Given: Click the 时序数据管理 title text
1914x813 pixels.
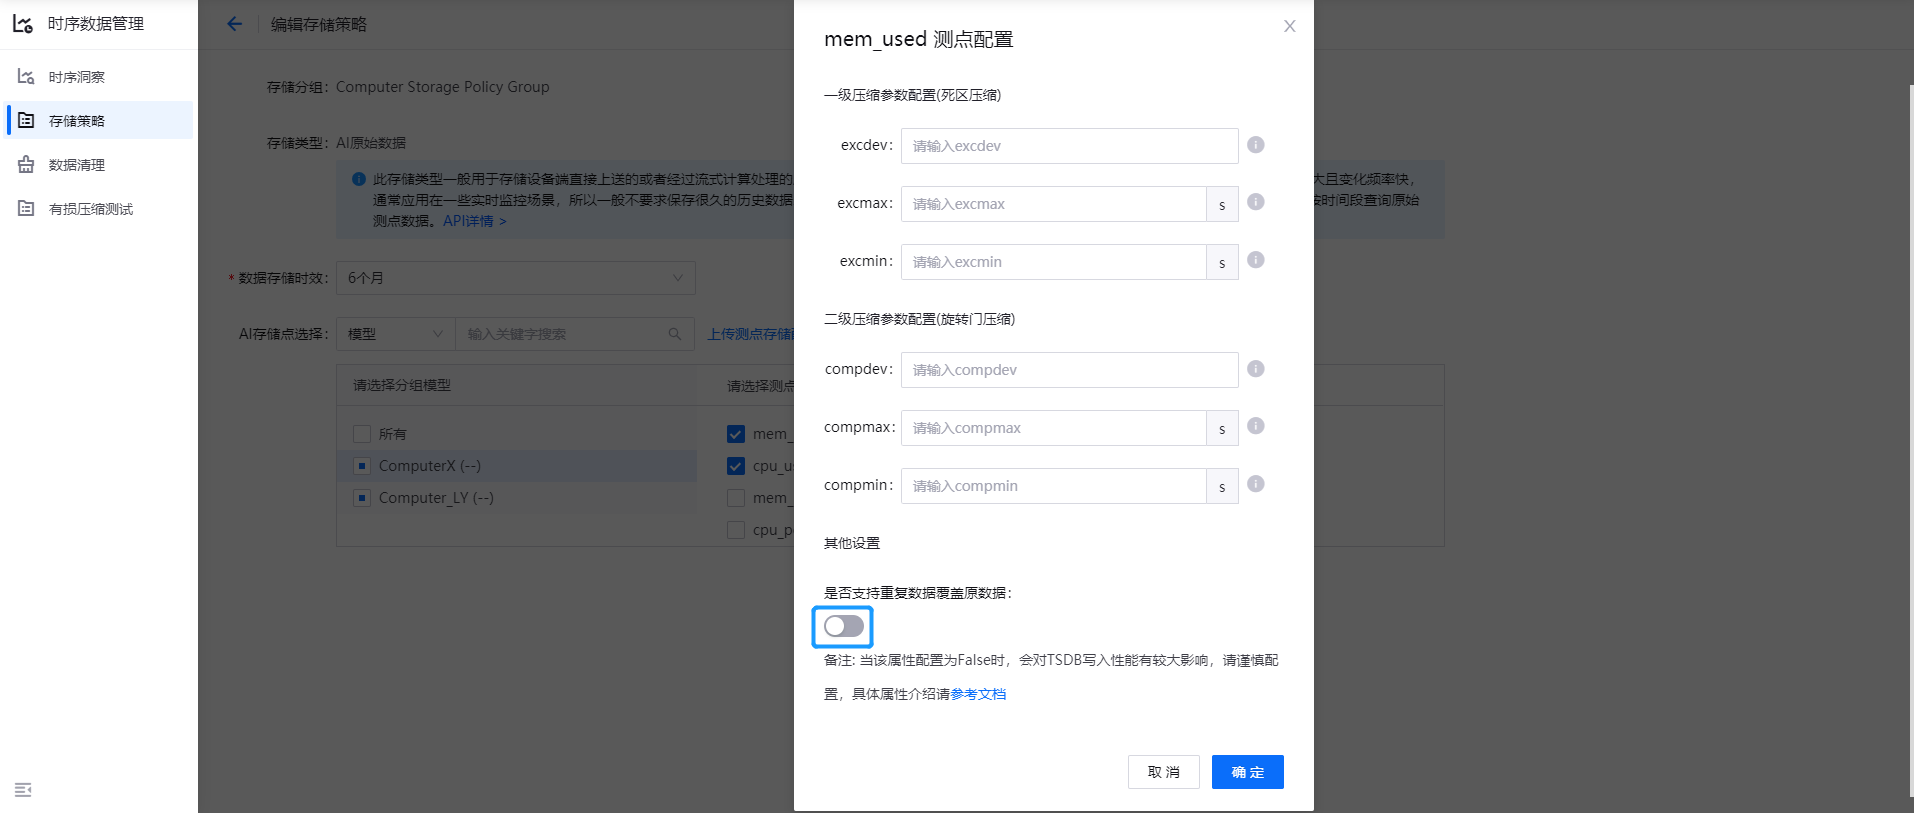Looking at the screenshot, I should (96, 24).
